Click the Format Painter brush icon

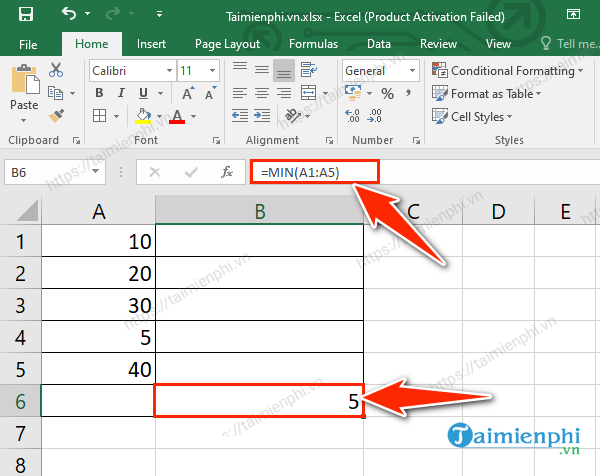pyautogui.click(x=56, y=116)
